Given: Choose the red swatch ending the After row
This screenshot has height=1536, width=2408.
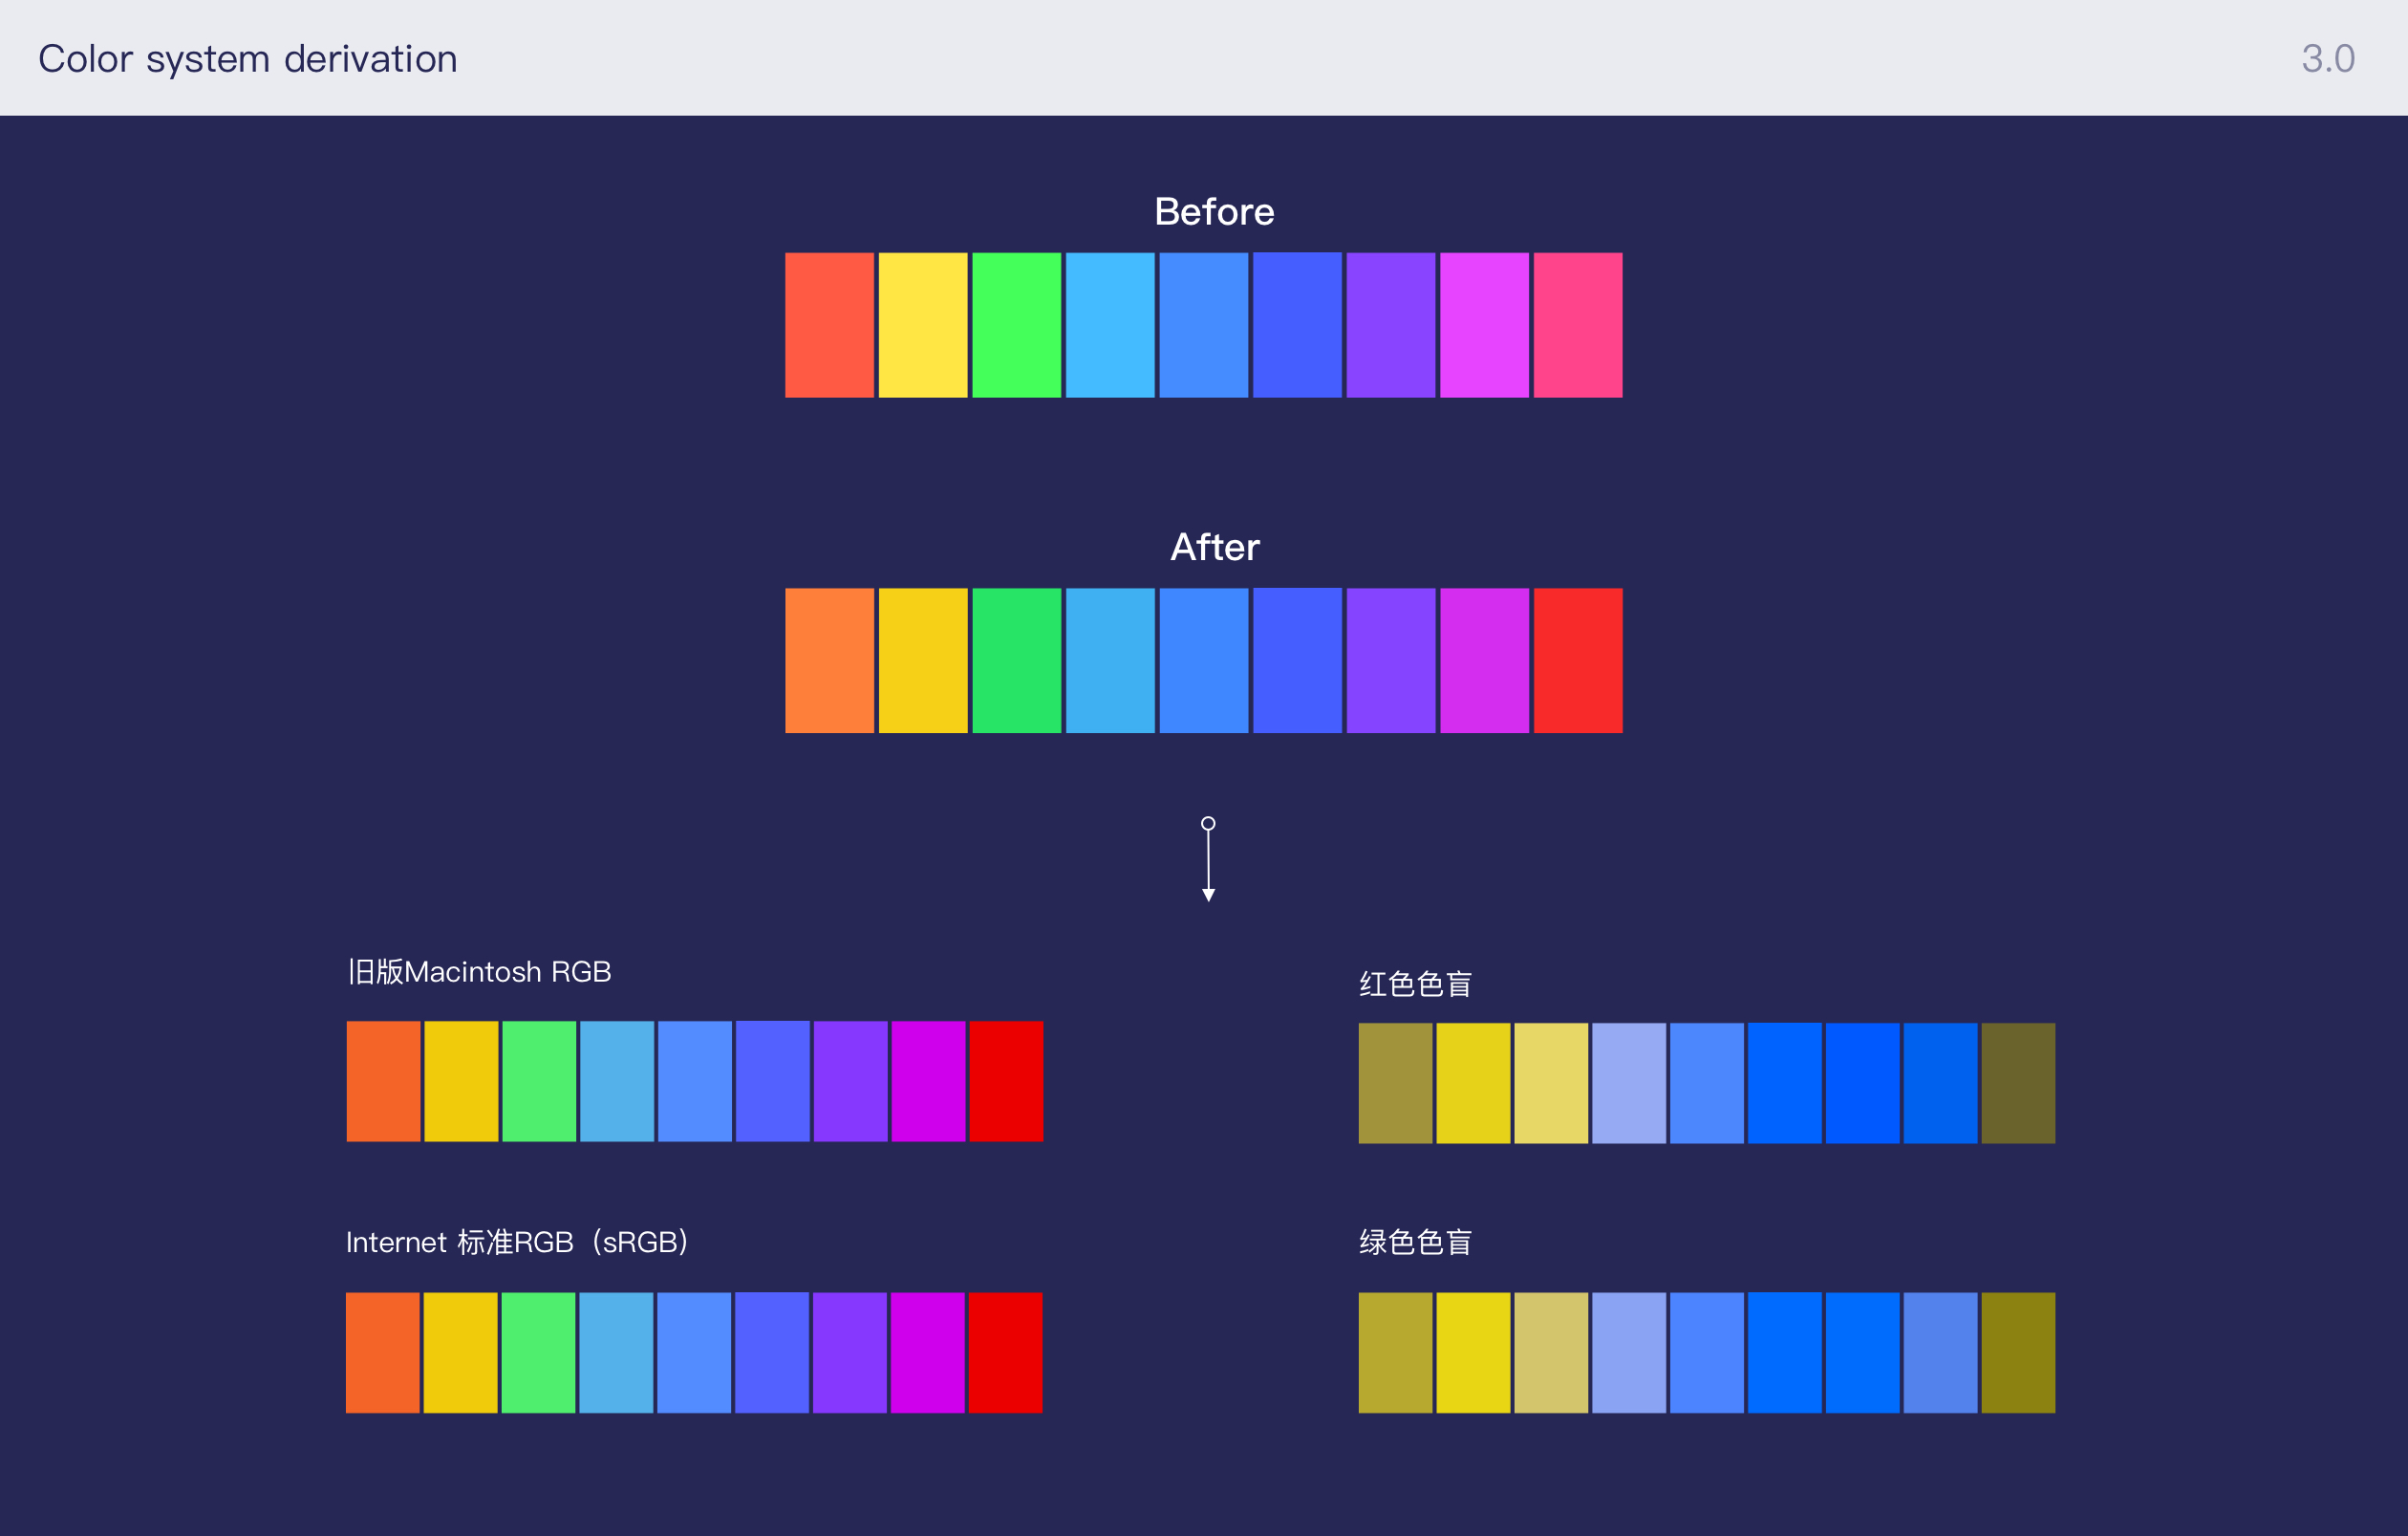Looking at the screenshot, I should pos(1578,660).
